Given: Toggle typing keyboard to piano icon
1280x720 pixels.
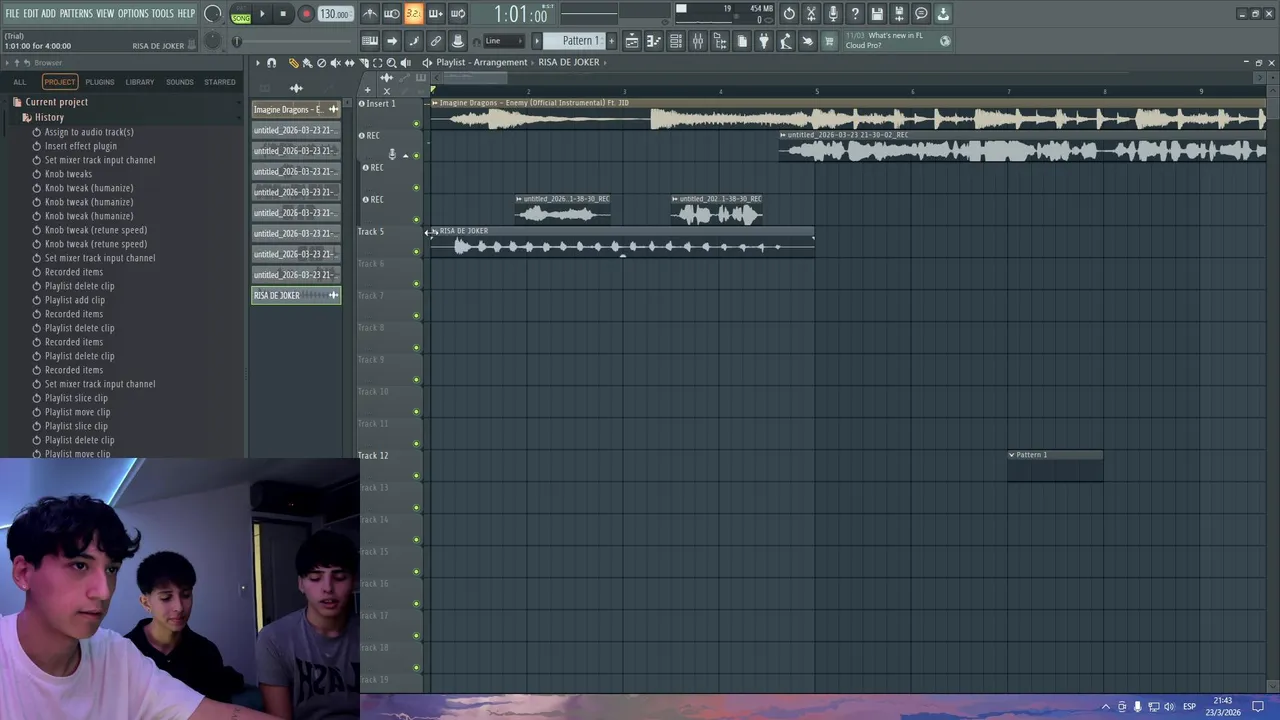Looking at the screenshot, I should pyautogui.click(x=370, y=41).
